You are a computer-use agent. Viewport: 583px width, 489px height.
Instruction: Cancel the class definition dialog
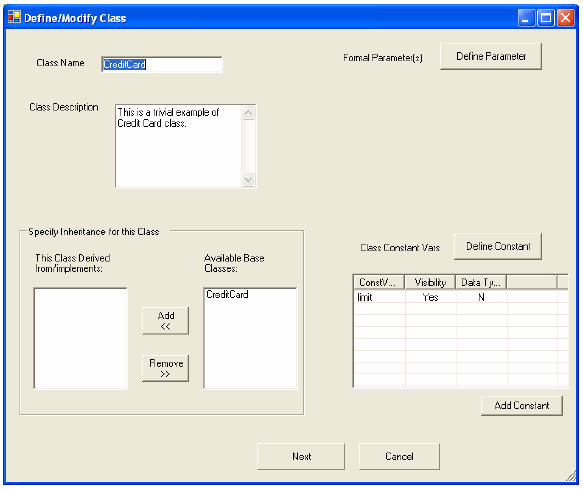tap(399, 456)
